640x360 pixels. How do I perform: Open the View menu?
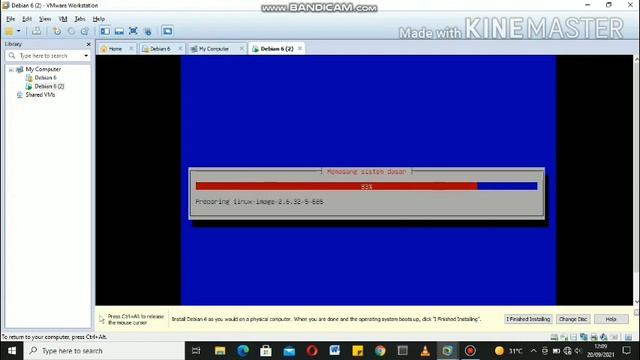(45, 19)
